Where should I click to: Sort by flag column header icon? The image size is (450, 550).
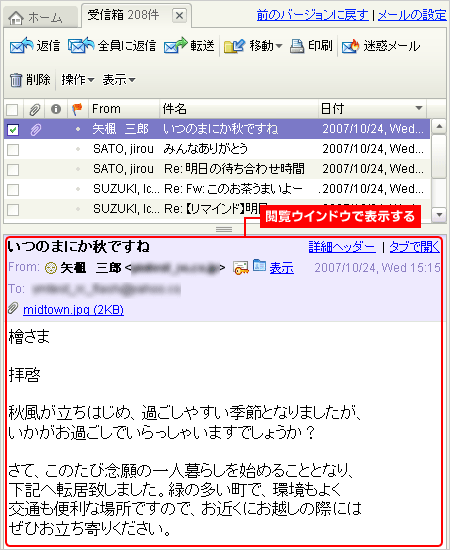tap(77, 109)
